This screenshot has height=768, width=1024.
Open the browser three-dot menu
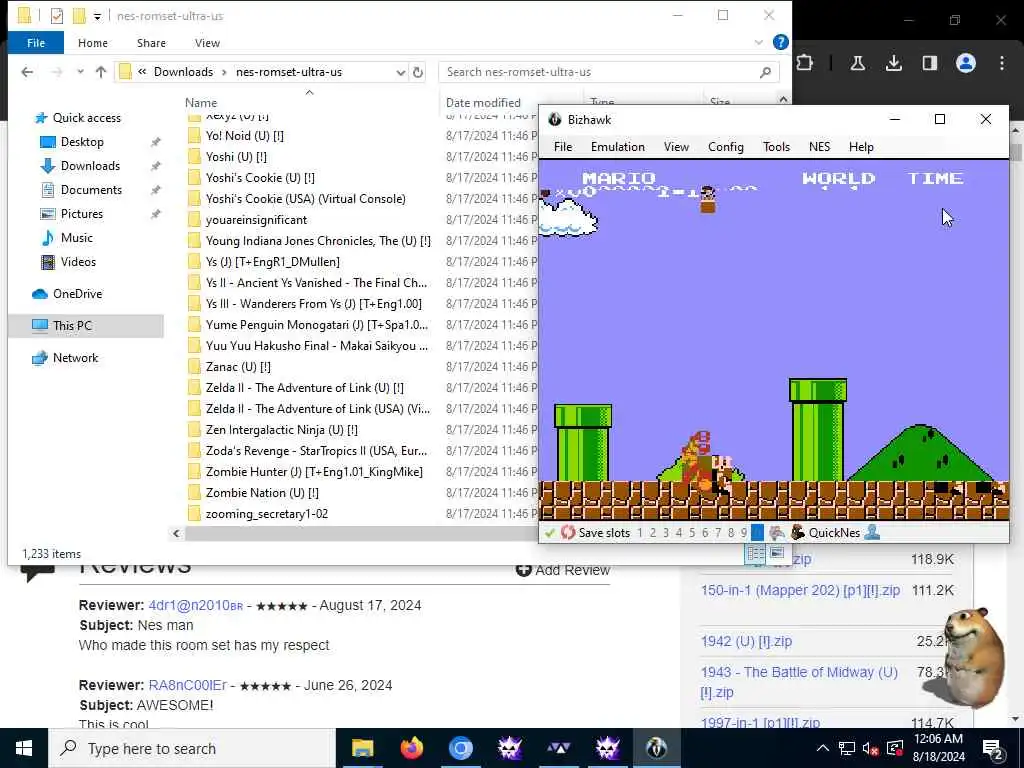[x=1002, y=63]
